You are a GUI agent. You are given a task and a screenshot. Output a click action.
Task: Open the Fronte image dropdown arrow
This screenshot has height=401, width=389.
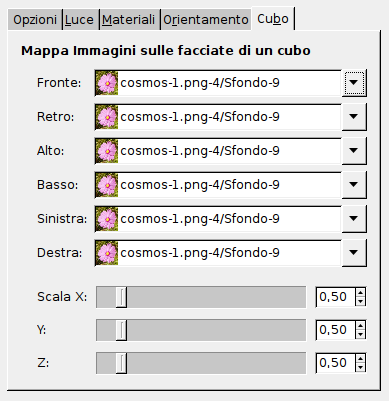click(x=354, y=83)
